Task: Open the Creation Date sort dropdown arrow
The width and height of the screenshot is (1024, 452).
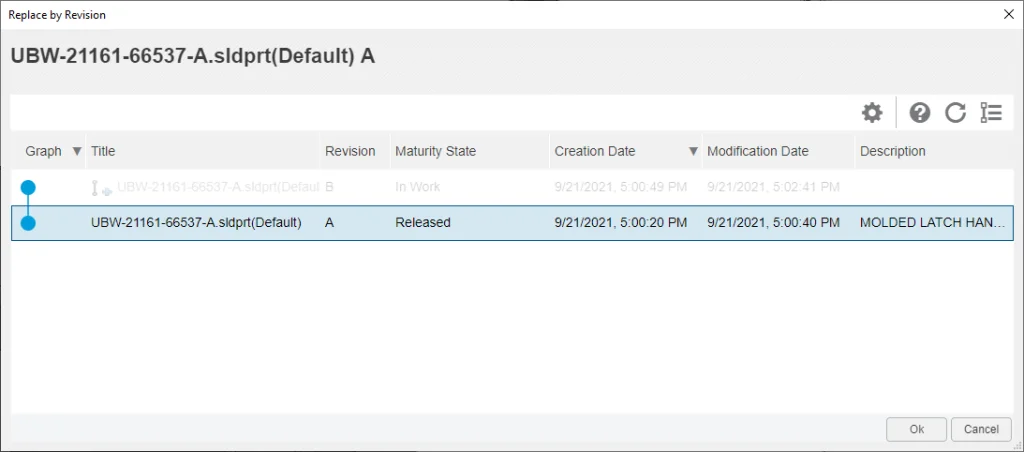Action: (693, 152)
